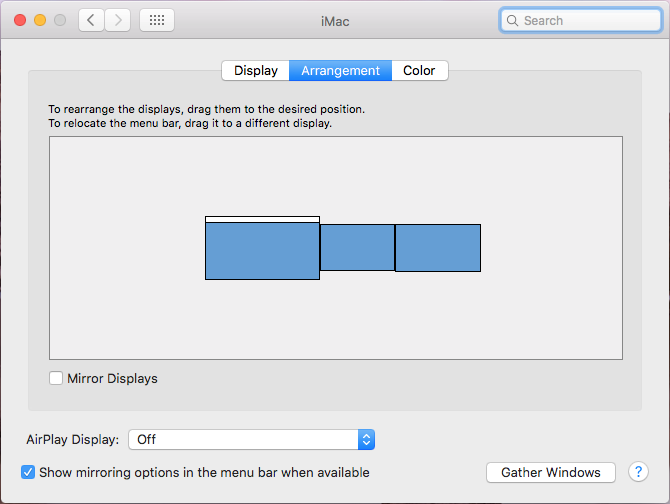Click the Gather Windows button

point(551,472)
